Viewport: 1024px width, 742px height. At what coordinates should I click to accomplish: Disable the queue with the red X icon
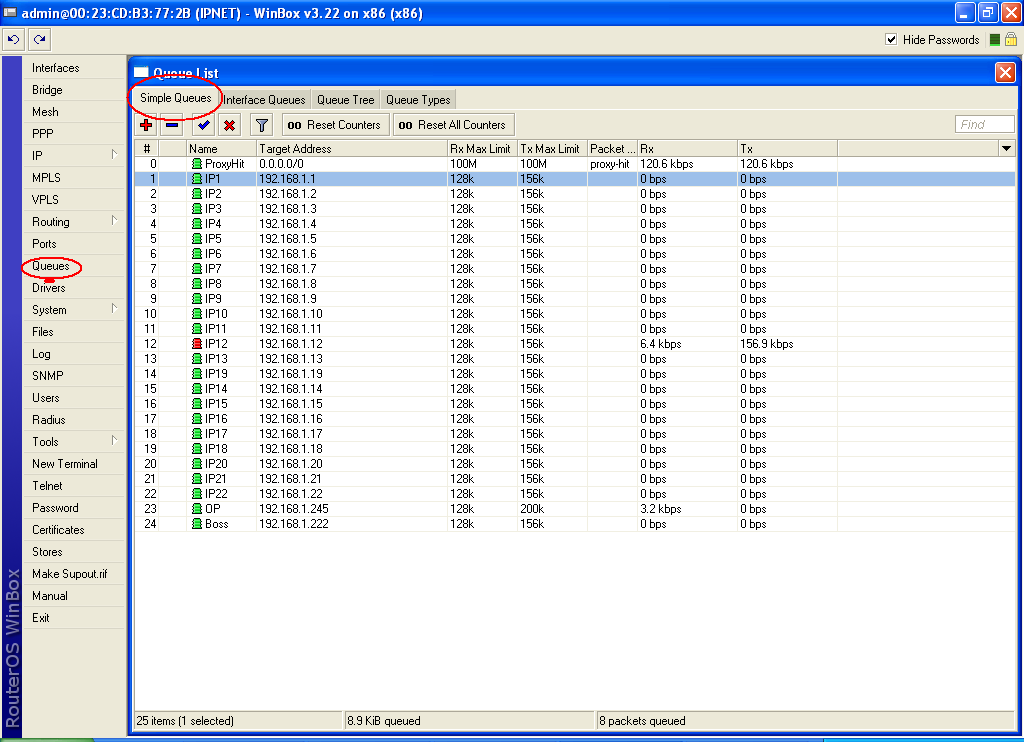pyautogui.click(x=229, y=125)
